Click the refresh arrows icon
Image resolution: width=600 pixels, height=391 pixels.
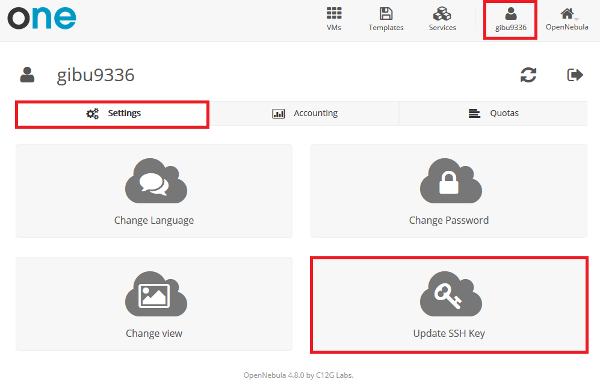pyautogui.click(x=528, y=75)
